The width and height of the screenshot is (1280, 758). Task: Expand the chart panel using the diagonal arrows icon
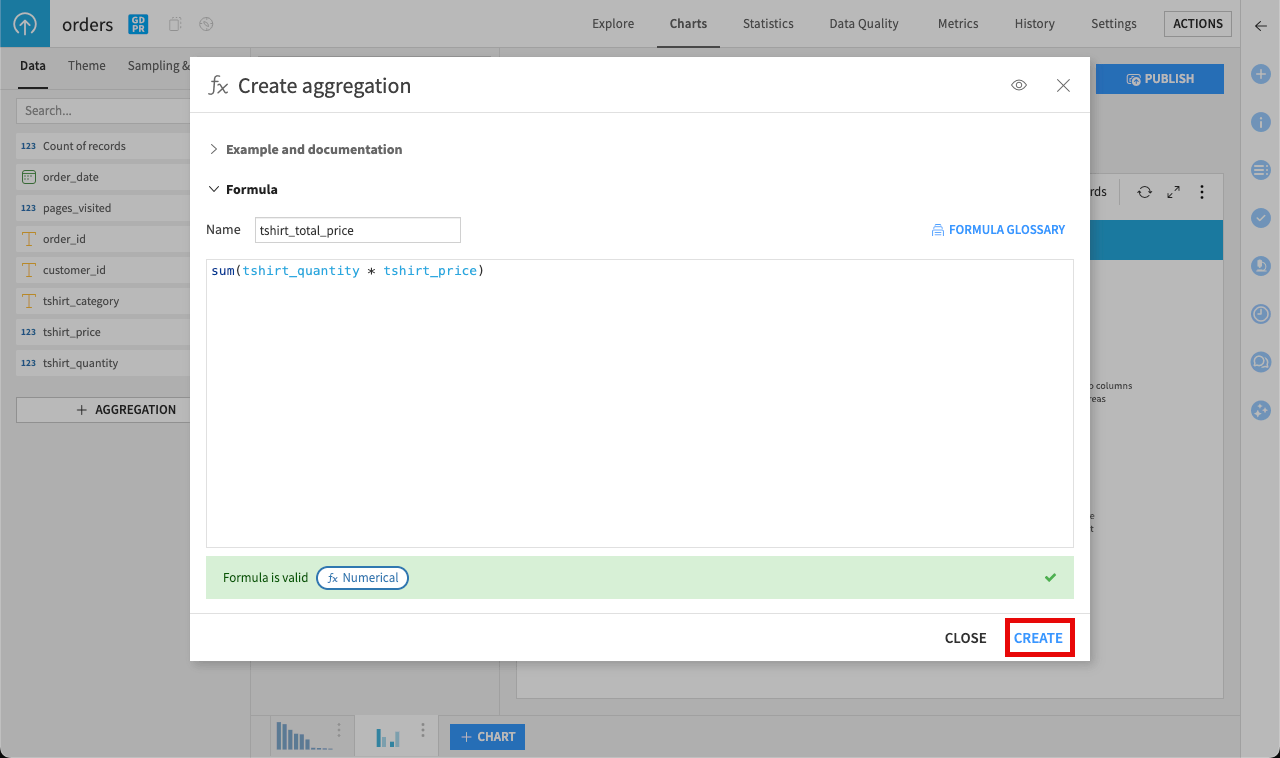1172,192
